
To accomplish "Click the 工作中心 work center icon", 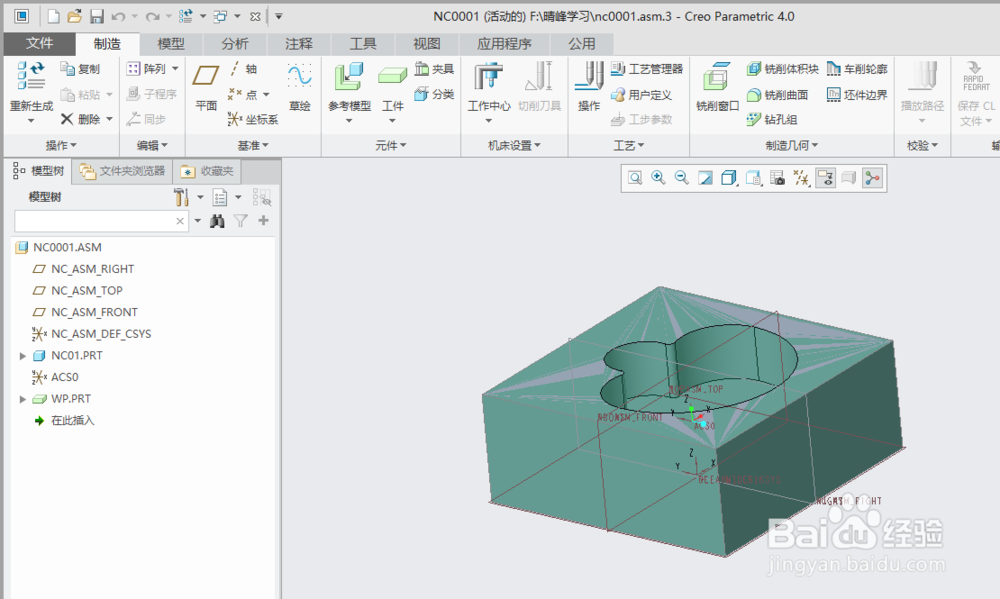I will pyautogui.click(x=489, y=77).
